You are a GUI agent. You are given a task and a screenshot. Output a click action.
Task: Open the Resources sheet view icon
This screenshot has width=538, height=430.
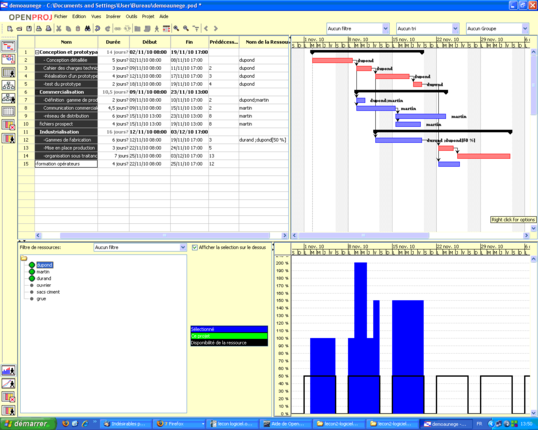[9, 72]
